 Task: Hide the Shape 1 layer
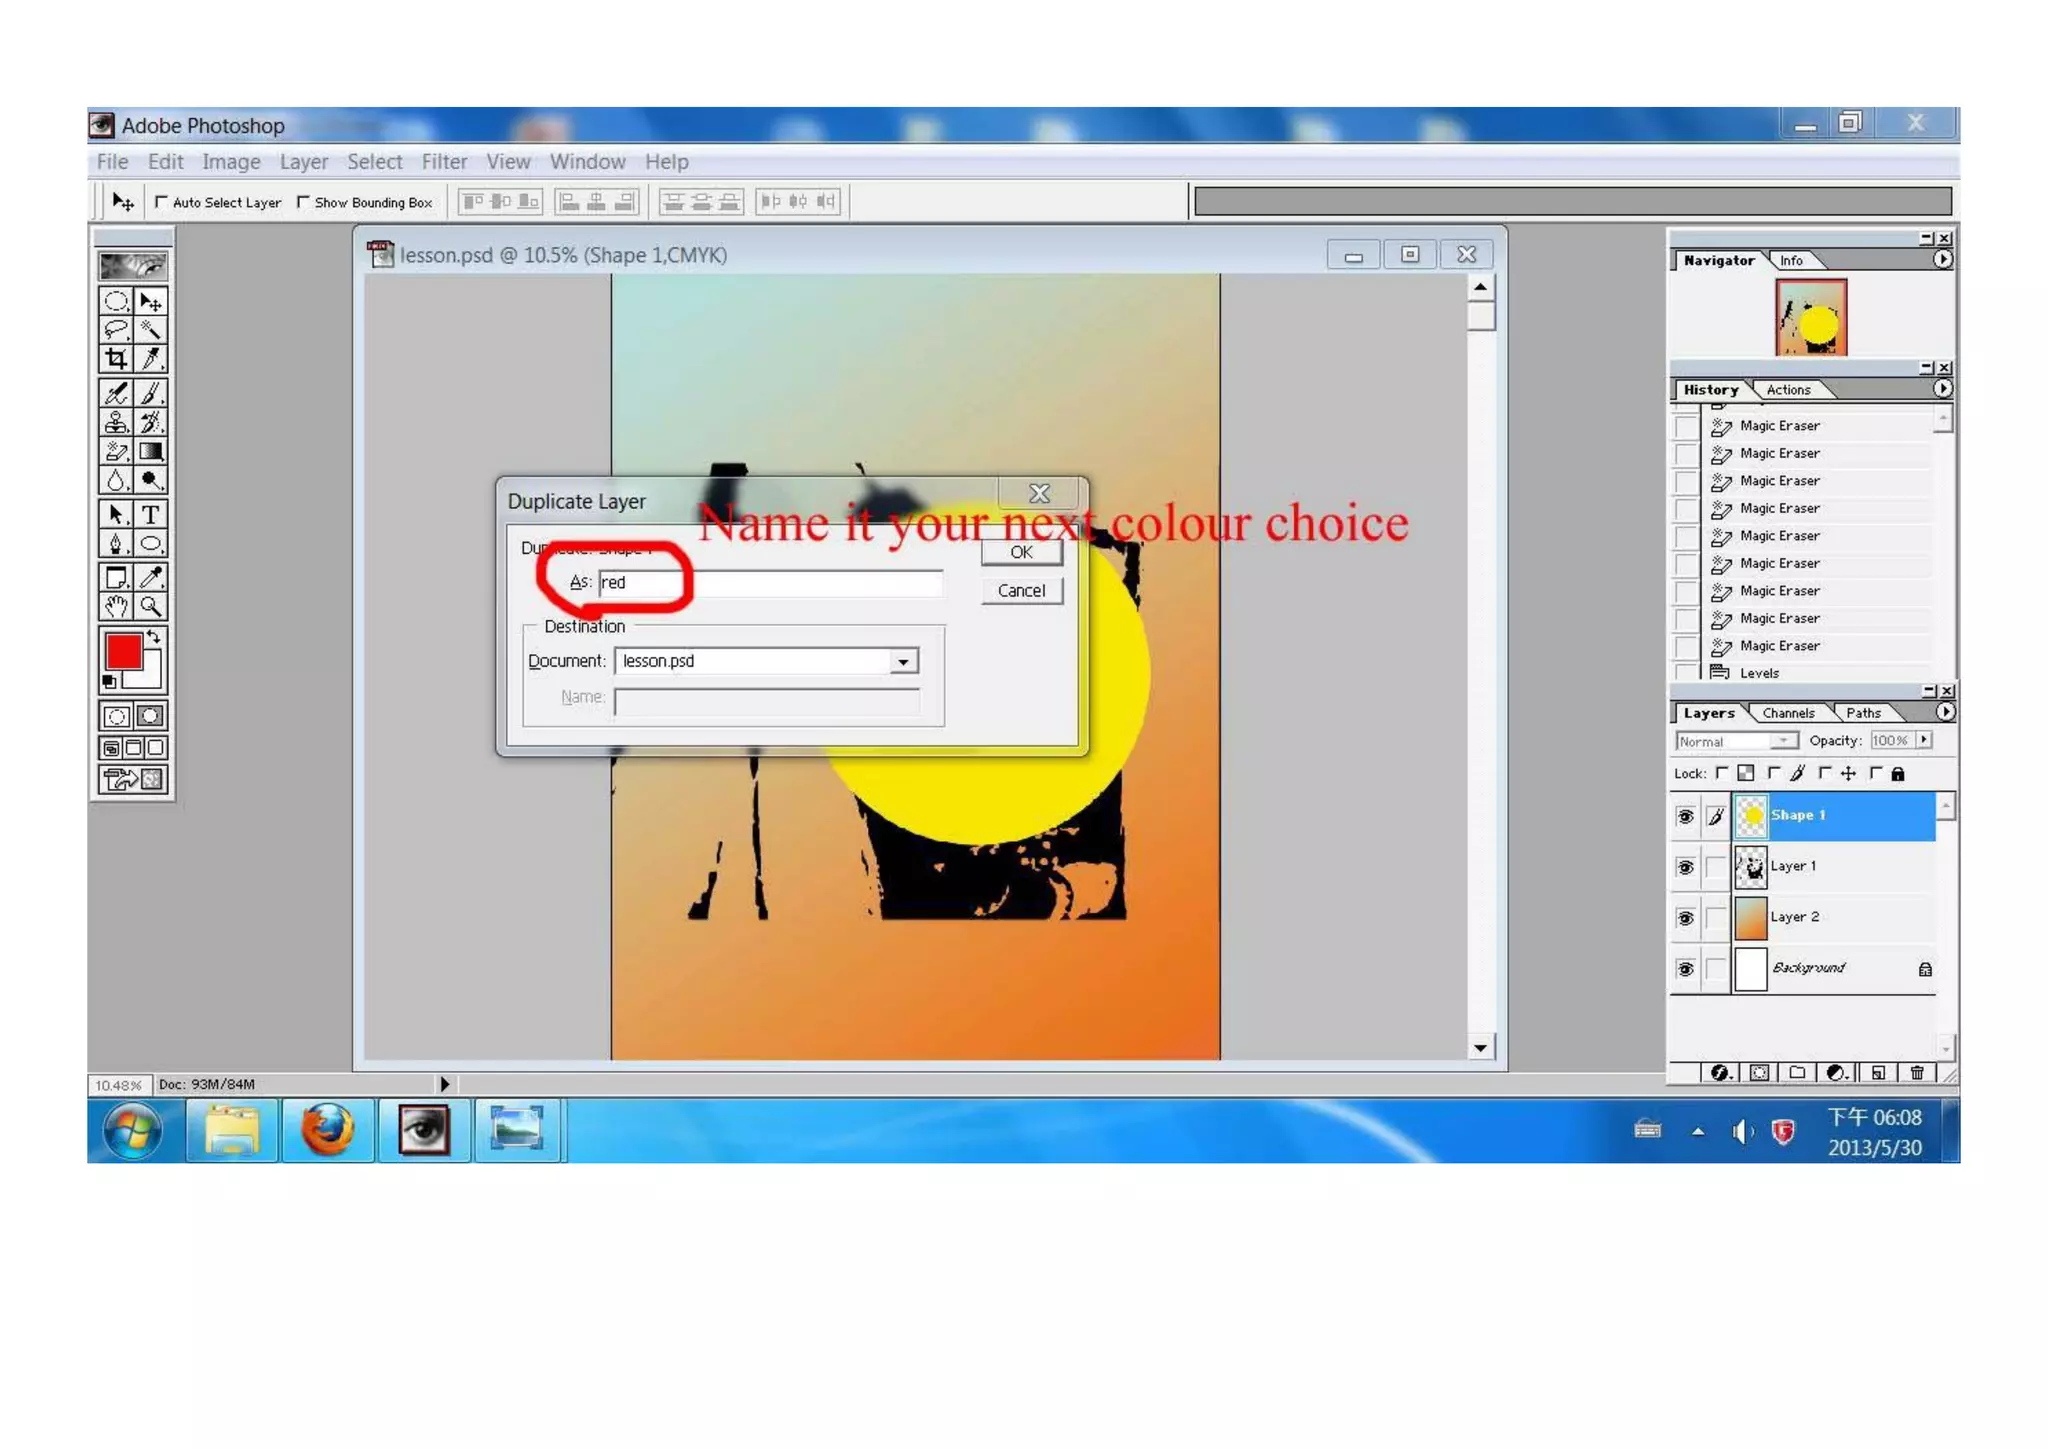(x=1685, y=816)
